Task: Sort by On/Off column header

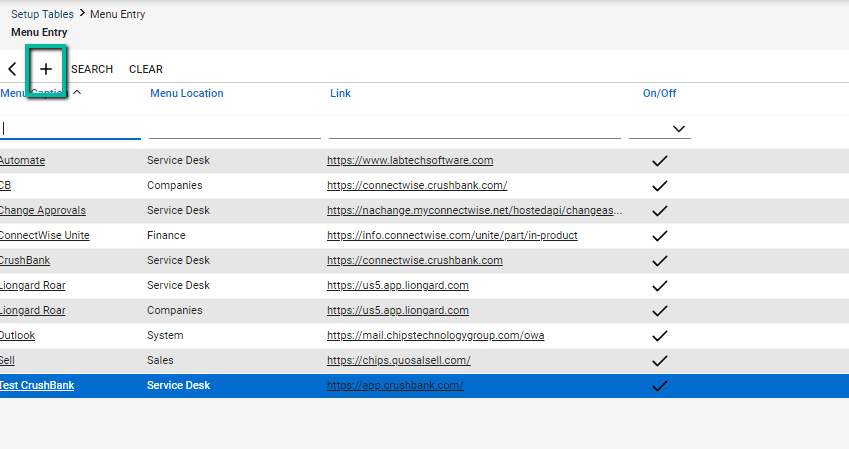Action: pyautogui.click(x=659, y=93)
